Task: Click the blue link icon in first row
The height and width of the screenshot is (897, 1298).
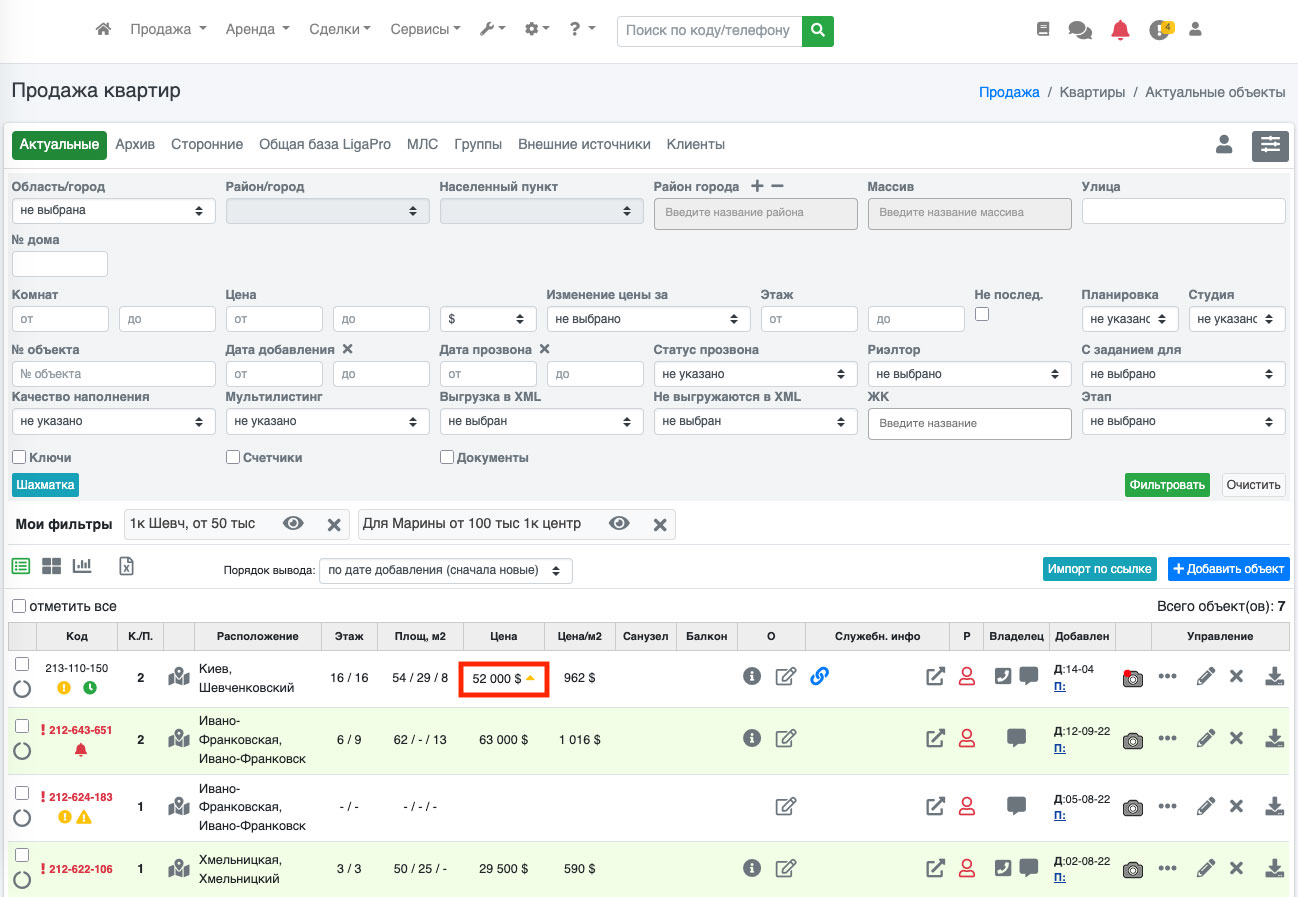Action: [x=819, y=677]
